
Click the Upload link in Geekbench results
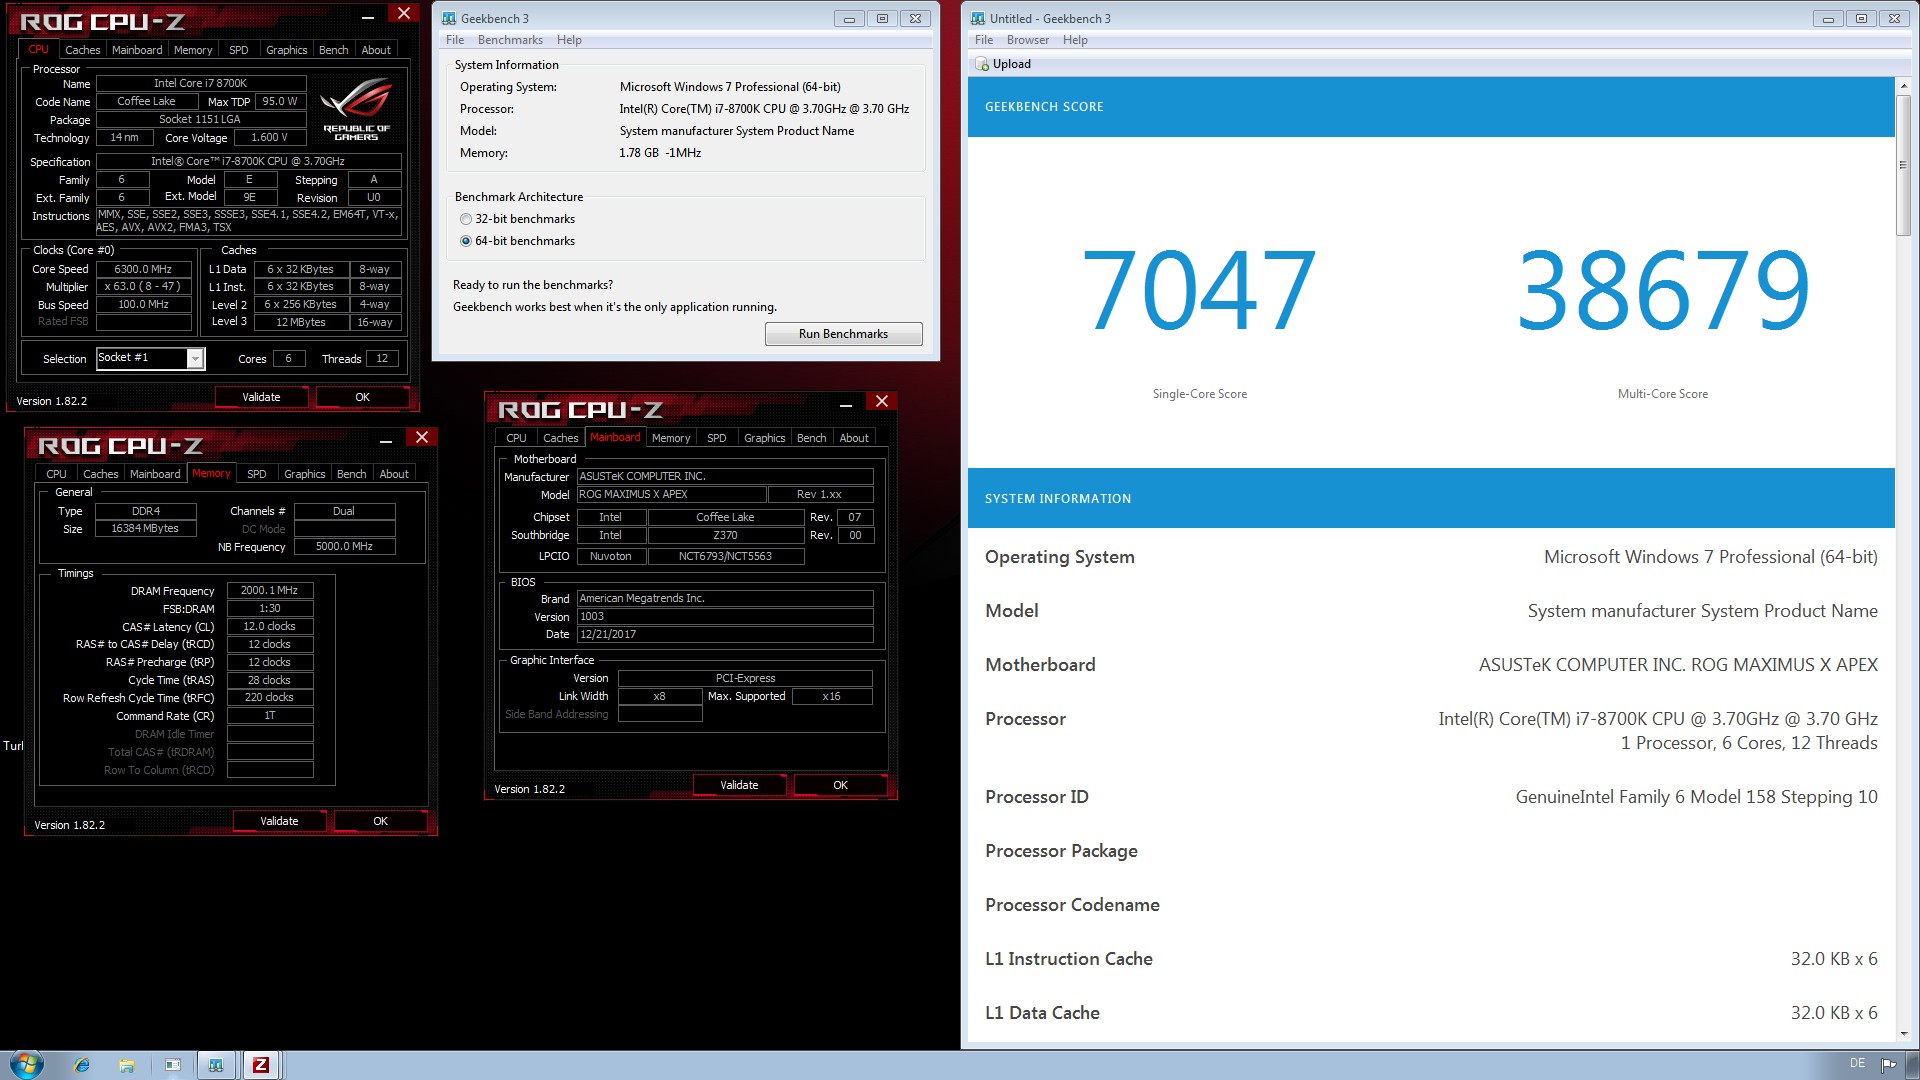(x=1011, y=64)
